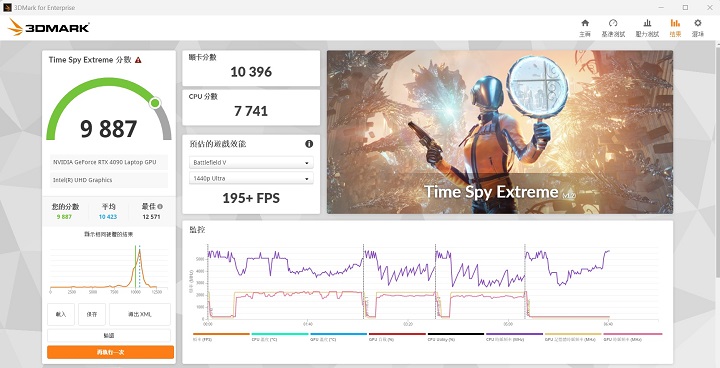Image resolution: width=720 pixels, height=368 pixels.
Task: Click the red warning triangle beside Time Spy Extreme
Action: click(138, 60)
